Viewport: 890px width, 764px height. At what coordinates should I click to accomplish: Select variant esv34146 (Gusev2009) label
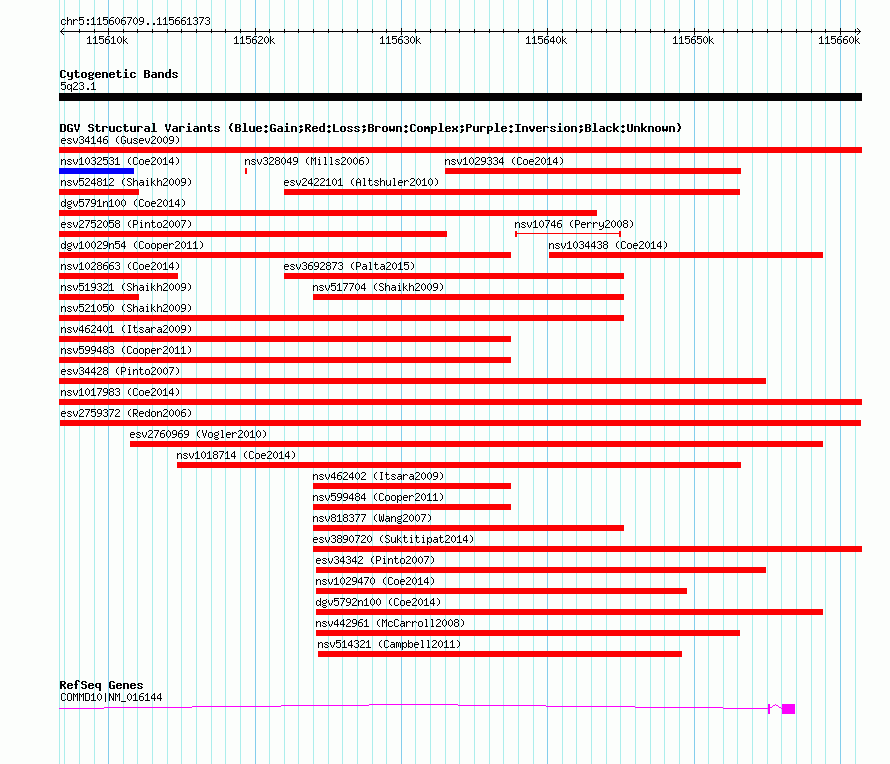coord(120,140)
